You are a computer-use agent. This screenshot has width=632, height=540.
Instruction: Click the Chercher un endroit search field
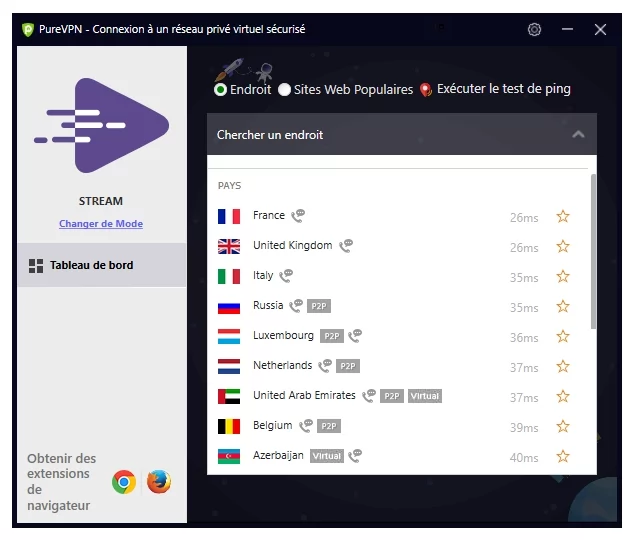tap(401, 135)
